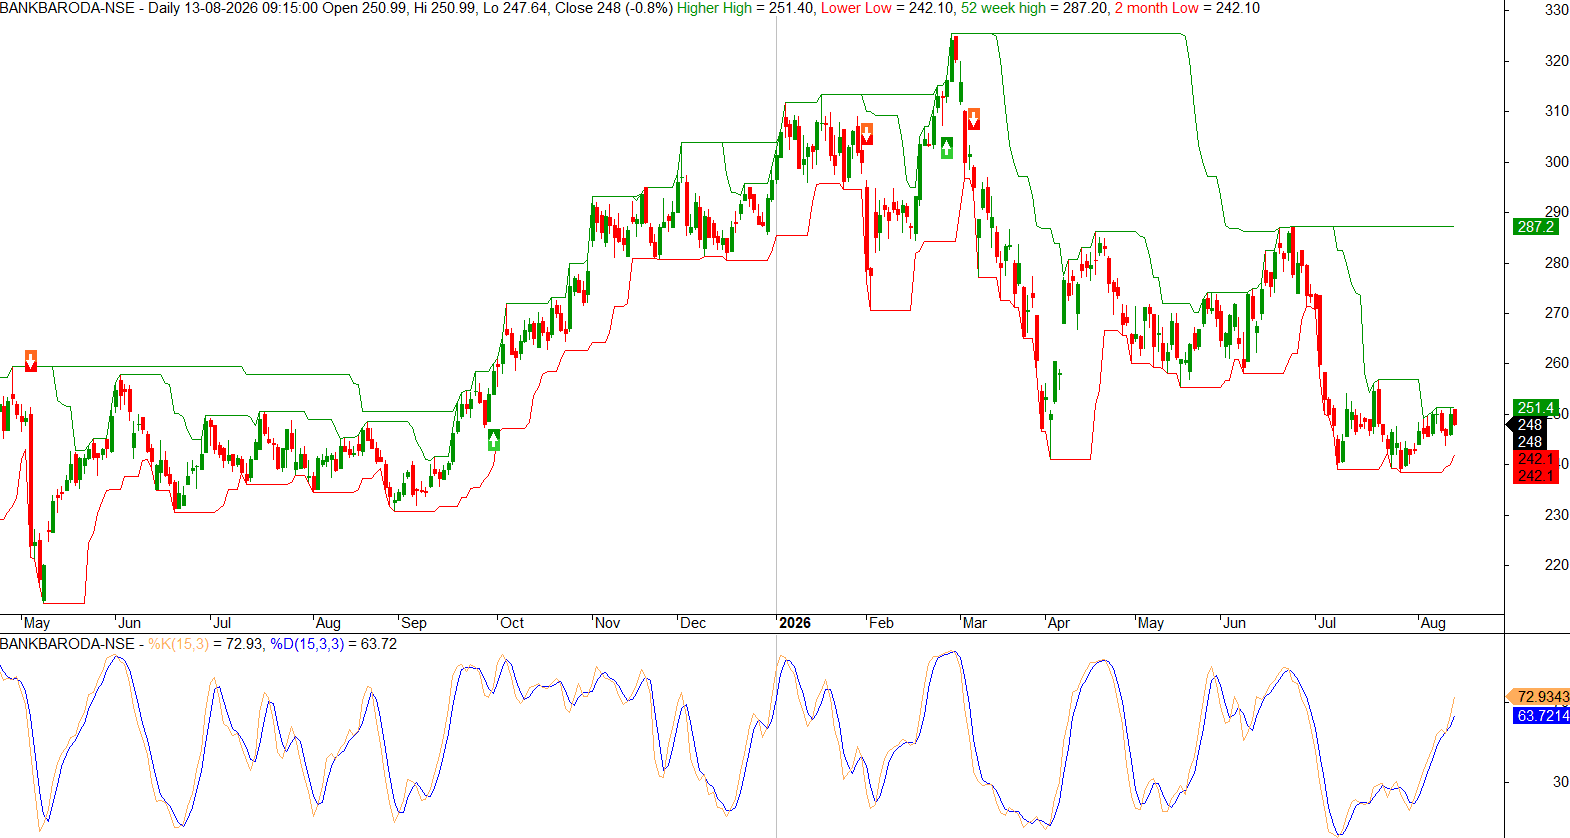Click the "Daily 13-08-2026 09:15:00" timestamp text

click(233, 8)
